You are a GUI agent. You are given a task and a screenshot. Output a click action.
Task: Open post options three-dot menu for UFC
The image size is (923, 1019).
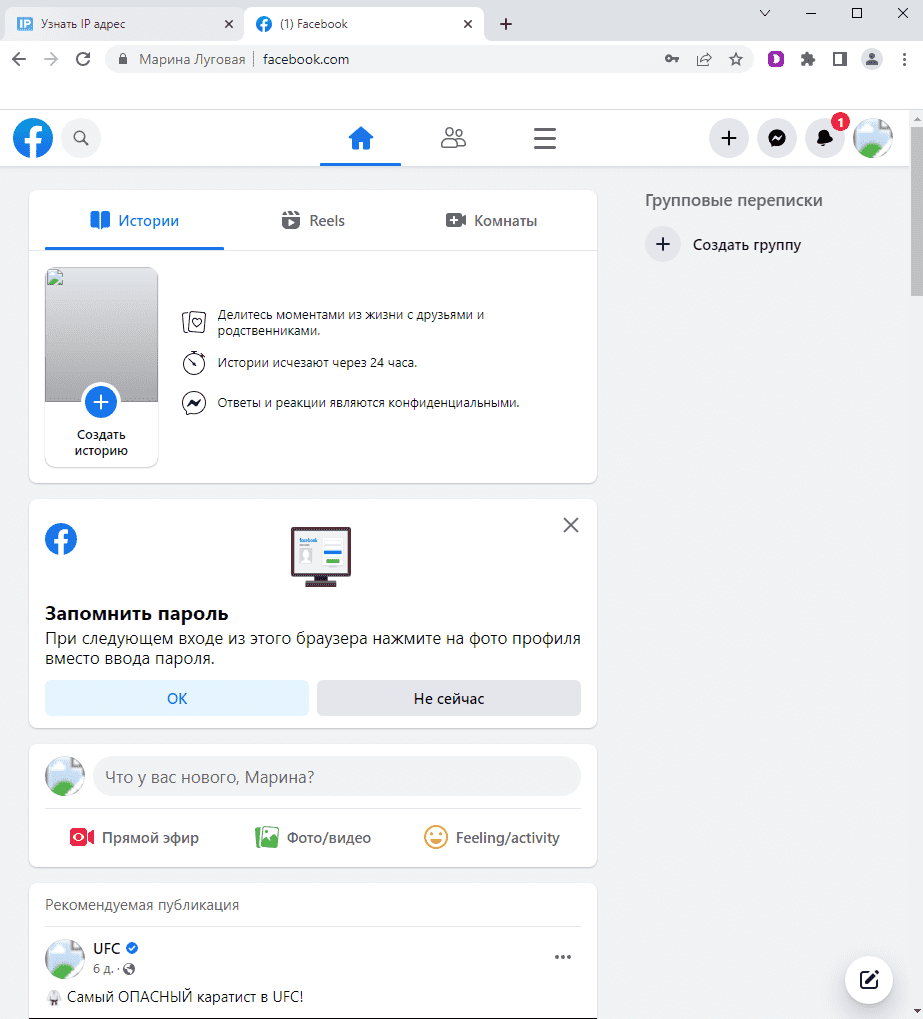563,957
